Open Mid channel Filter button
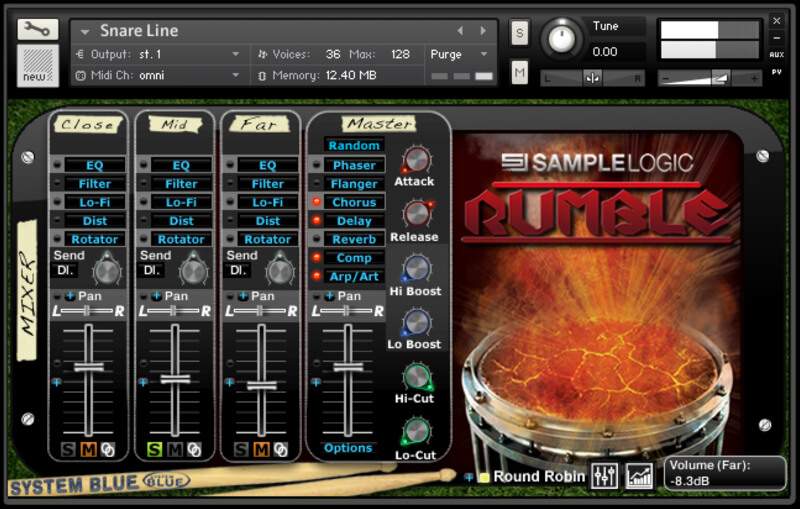The height and width of the screenshot is (509, 800). tap(181, 184)
